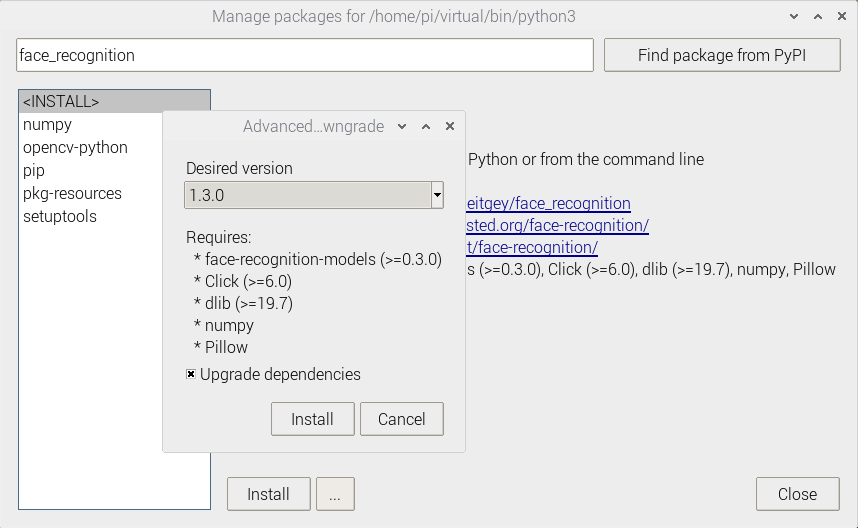This screenshot has width=858, height=528.
Task: Click the package search text field
Action: coord(305,56)
